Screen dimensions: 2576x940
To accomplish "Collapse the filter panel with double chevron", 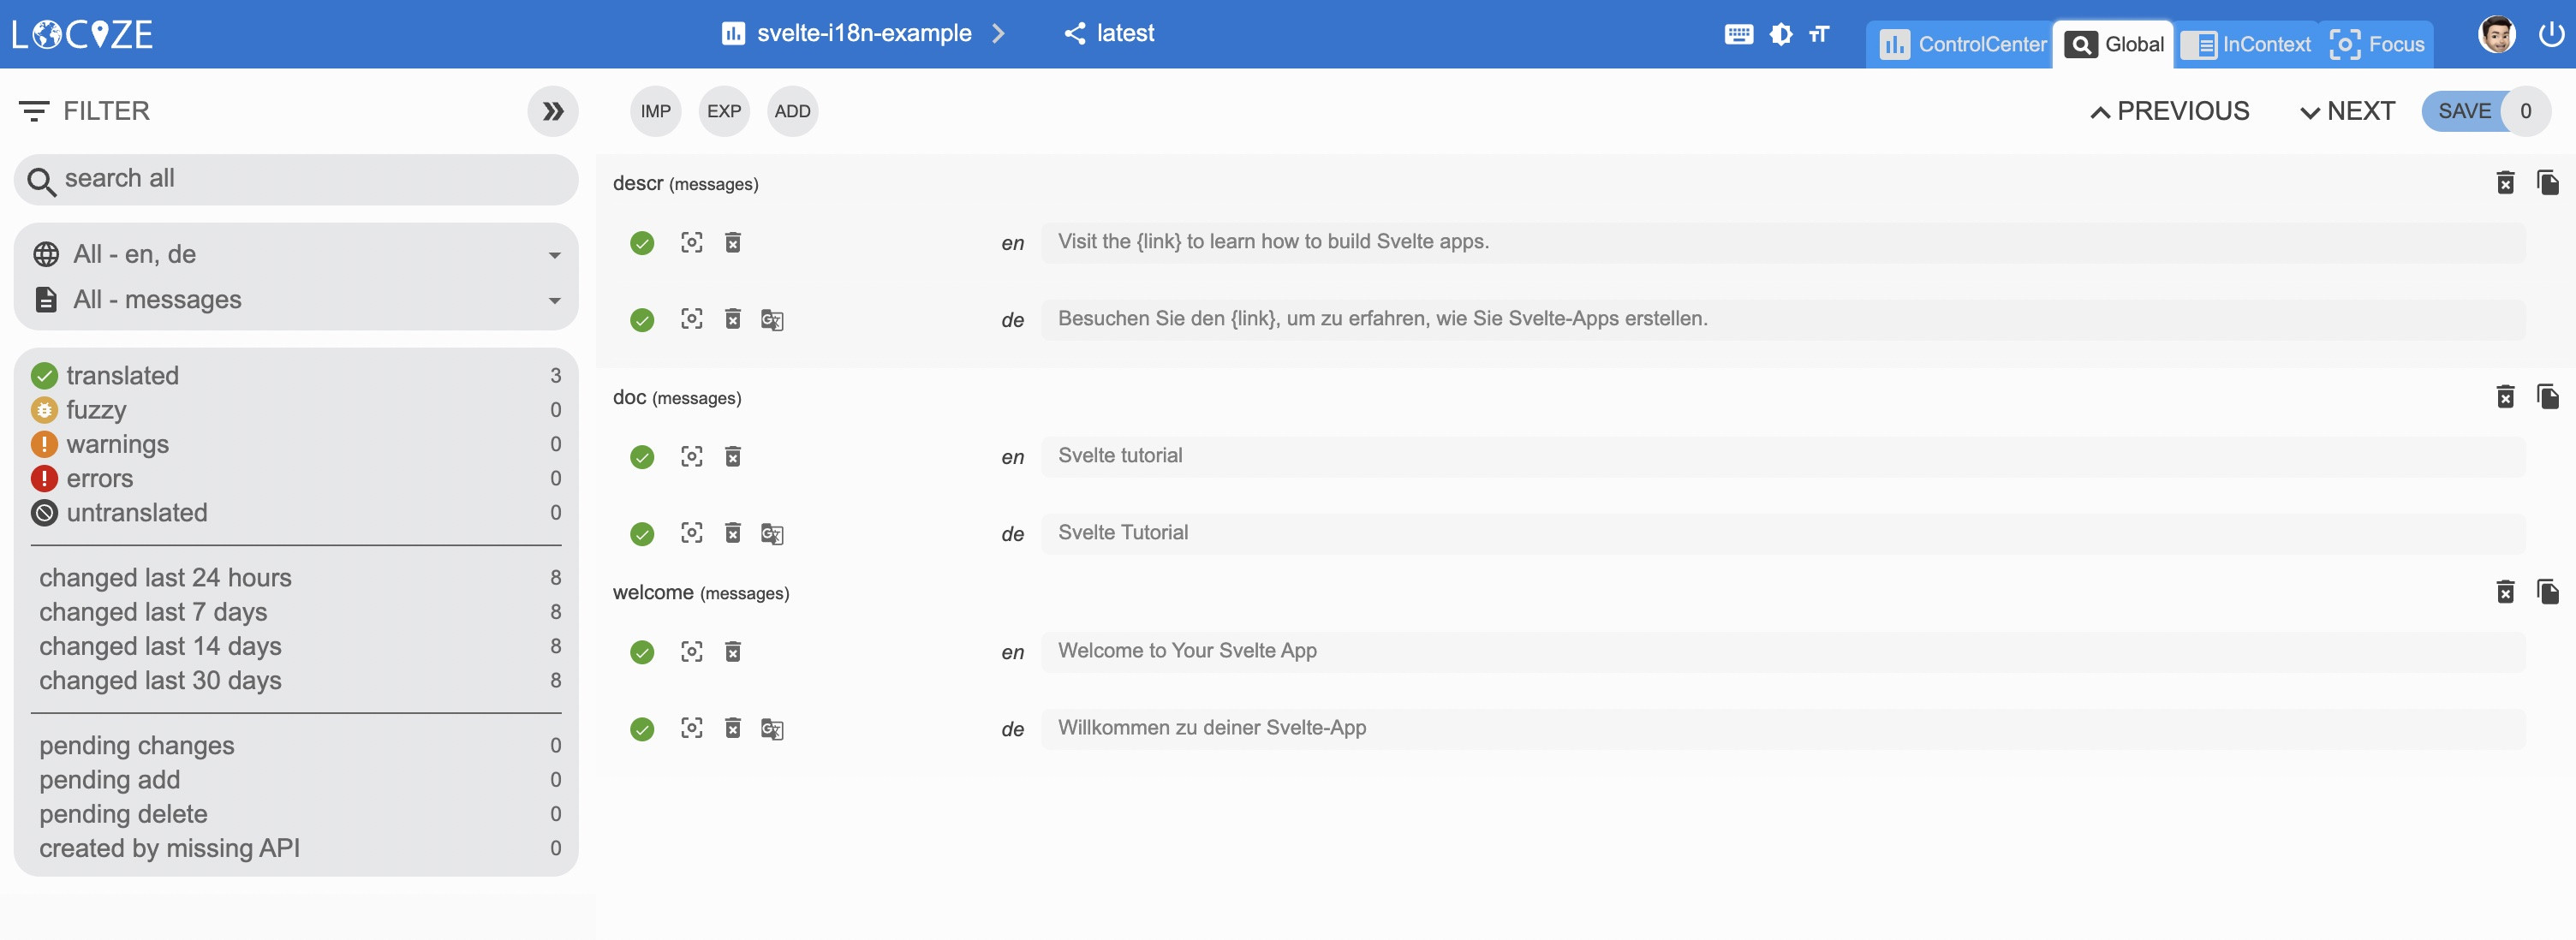I will click(553, 111).
